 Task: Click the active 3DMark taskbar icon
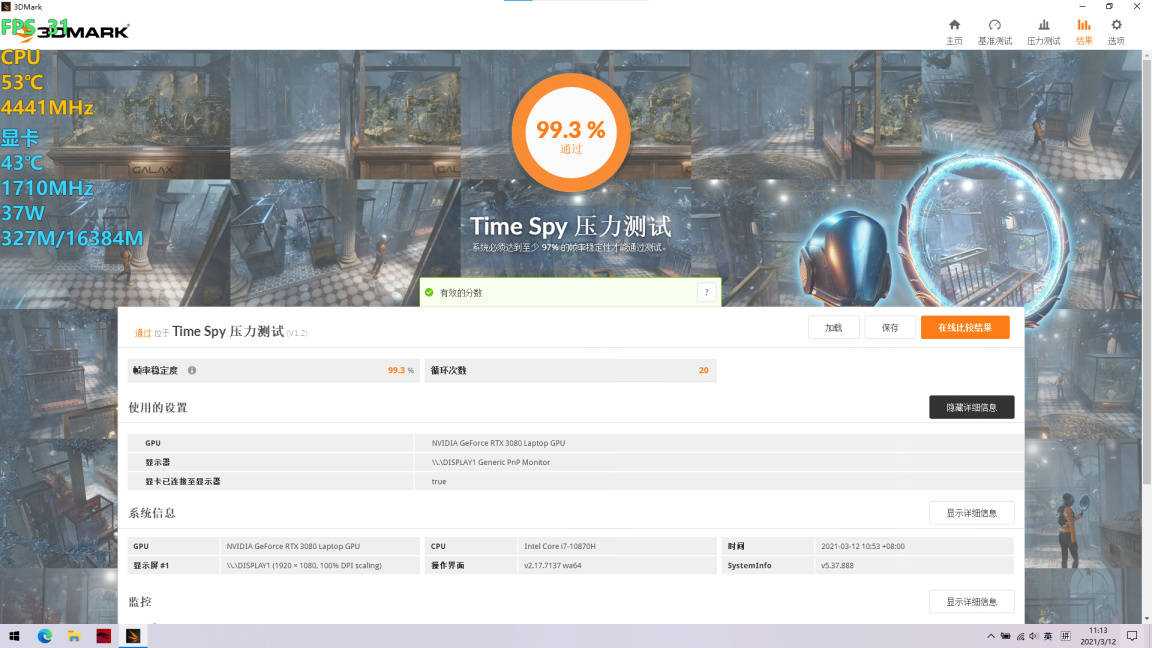(133, 635)
